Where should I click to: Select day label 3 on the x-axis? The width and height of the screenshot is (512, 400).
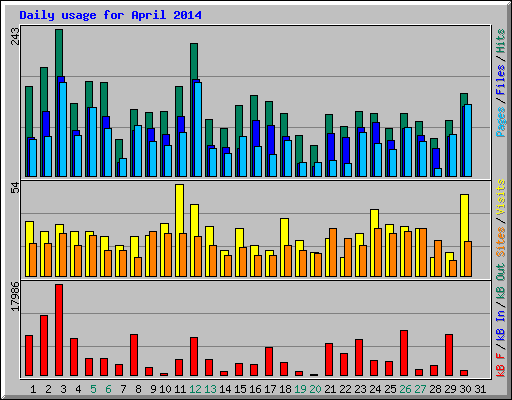(x=63, y=389)
